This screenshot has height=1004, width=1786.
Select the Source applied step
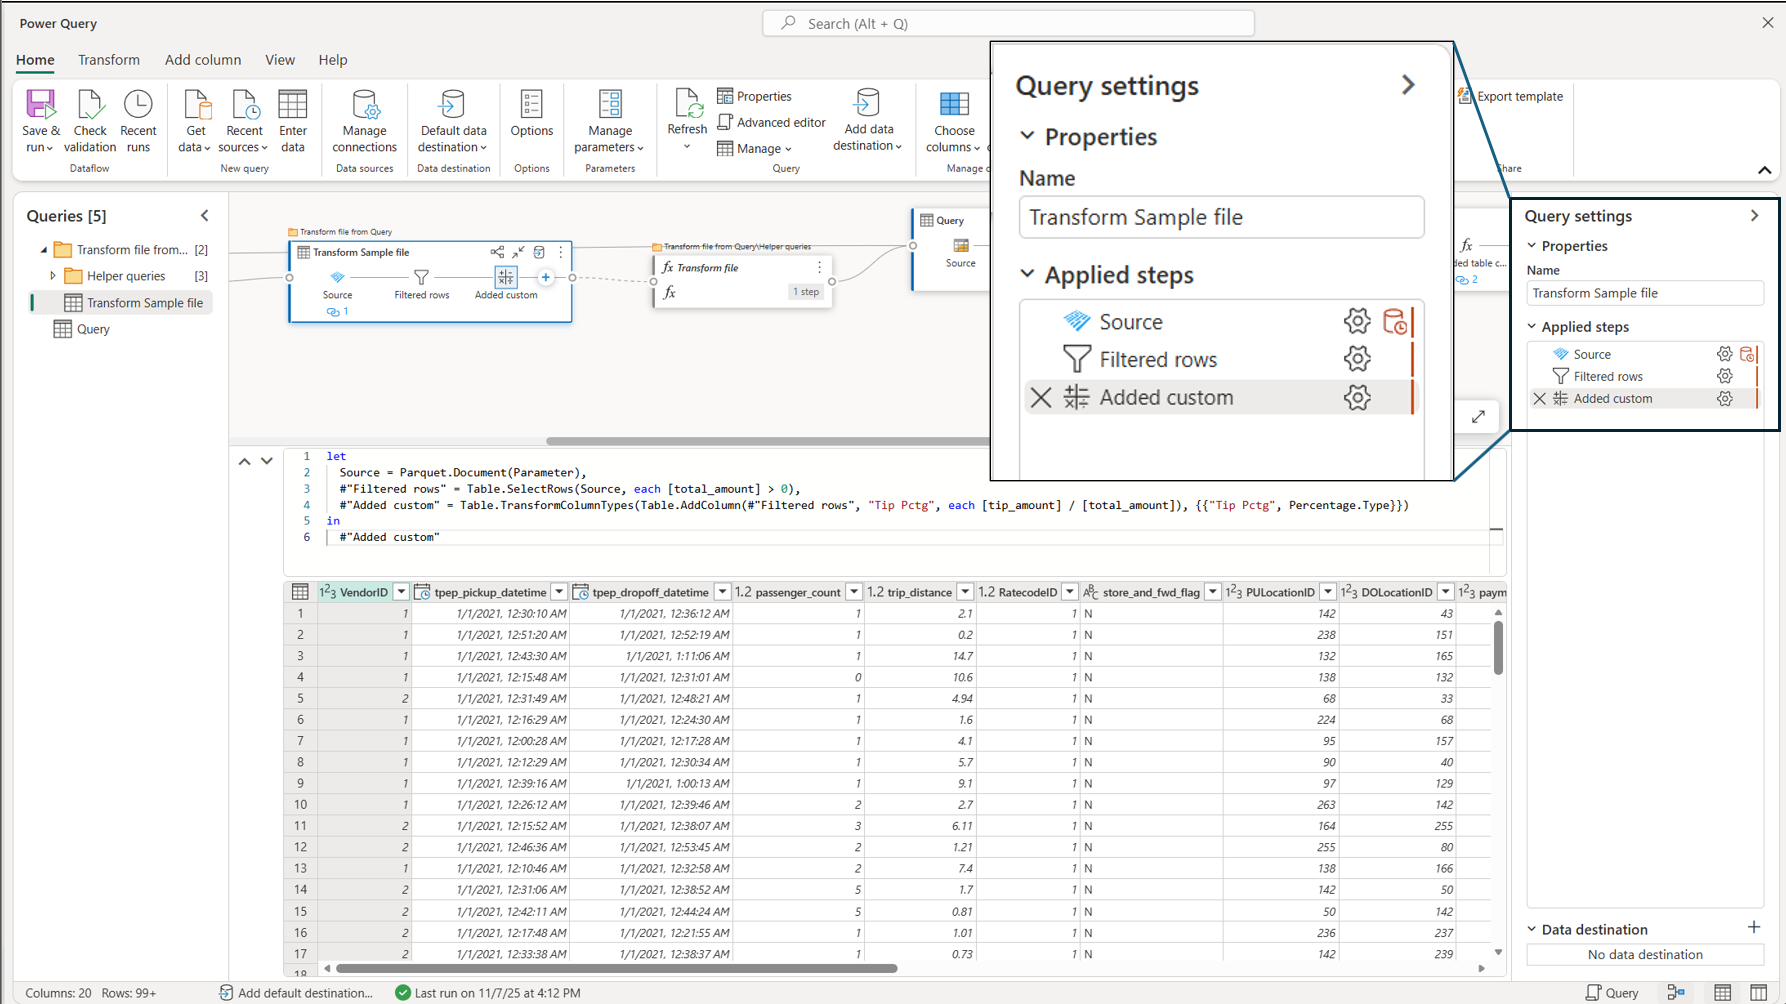point(1592,354)
